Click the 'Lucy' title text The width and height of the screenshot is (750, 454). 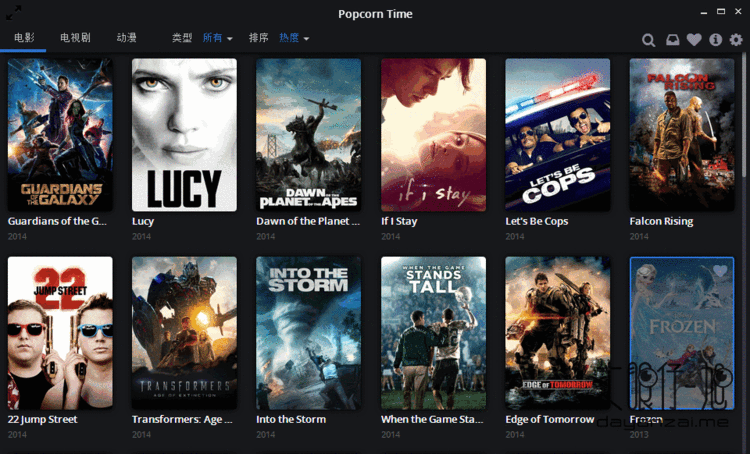click(143, 221)
